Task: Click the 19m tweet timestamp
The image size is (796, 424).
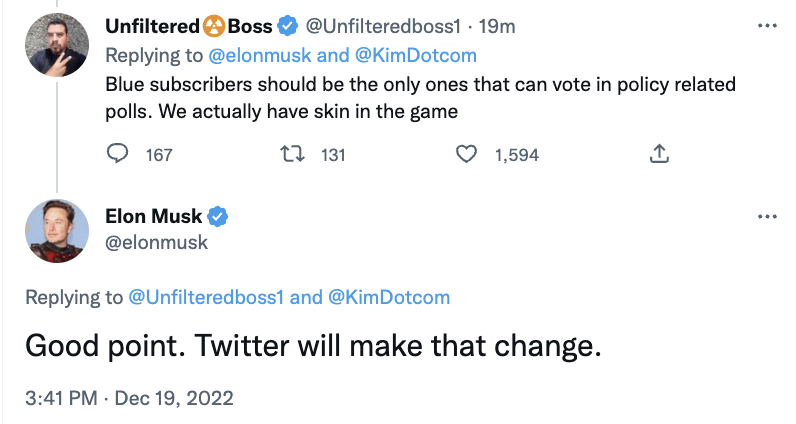Action: (467, 26)
